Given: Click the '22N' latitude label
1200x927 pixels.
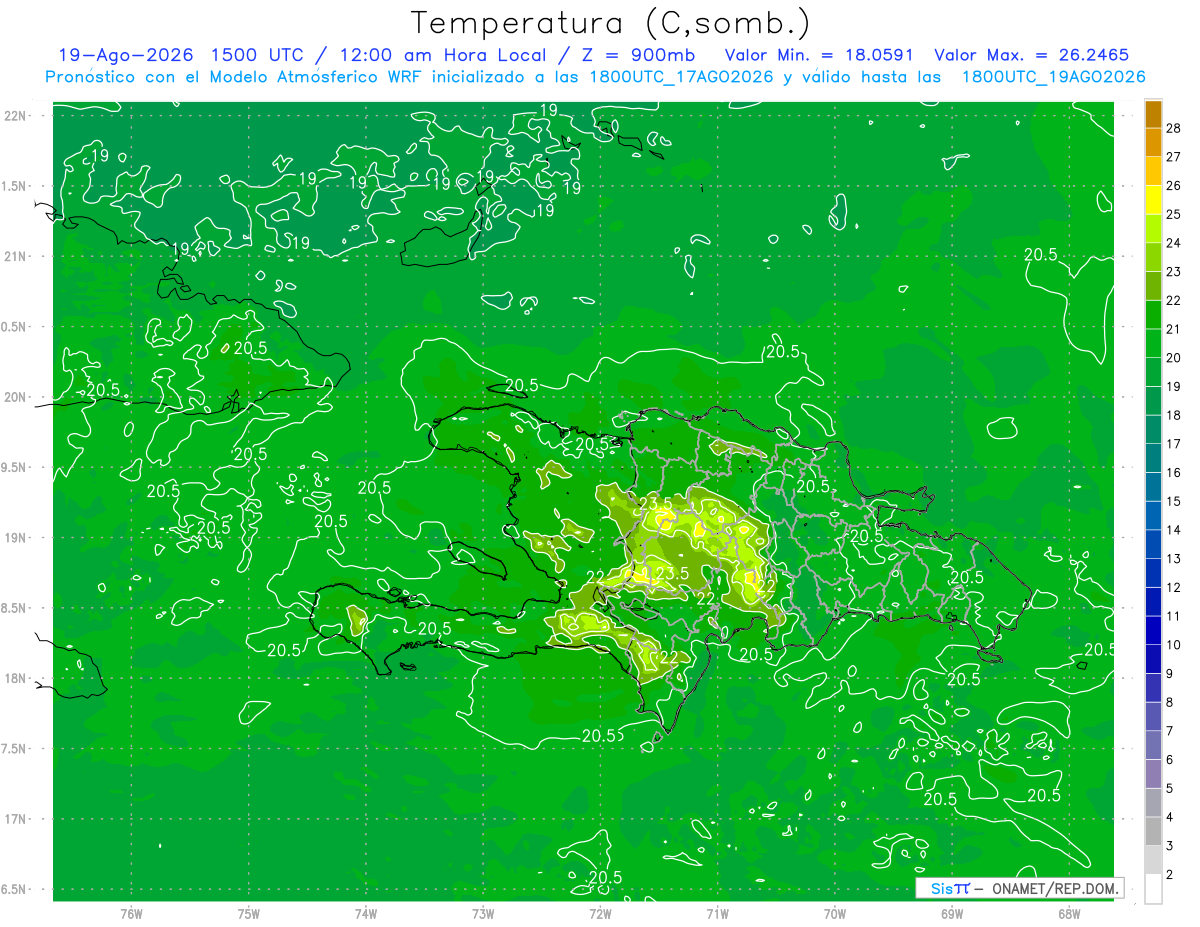Looking at the screenshot, I should (16, 116).
